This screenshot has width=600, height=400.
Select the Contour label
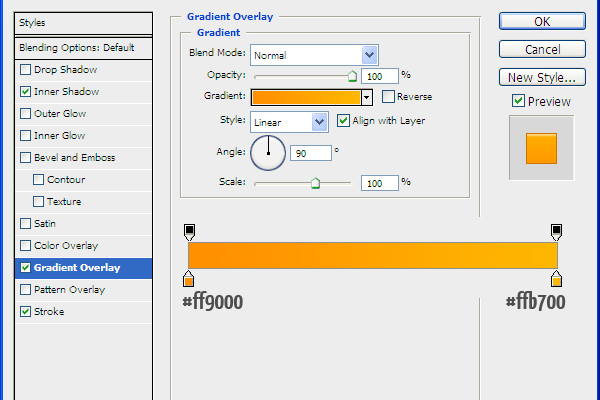click(66, 180)
